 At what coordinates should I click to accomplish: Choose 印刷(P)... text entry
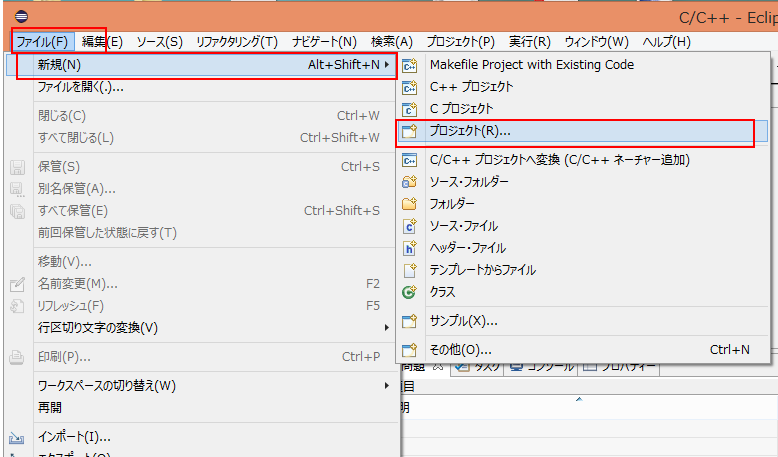tap(65, 356)
